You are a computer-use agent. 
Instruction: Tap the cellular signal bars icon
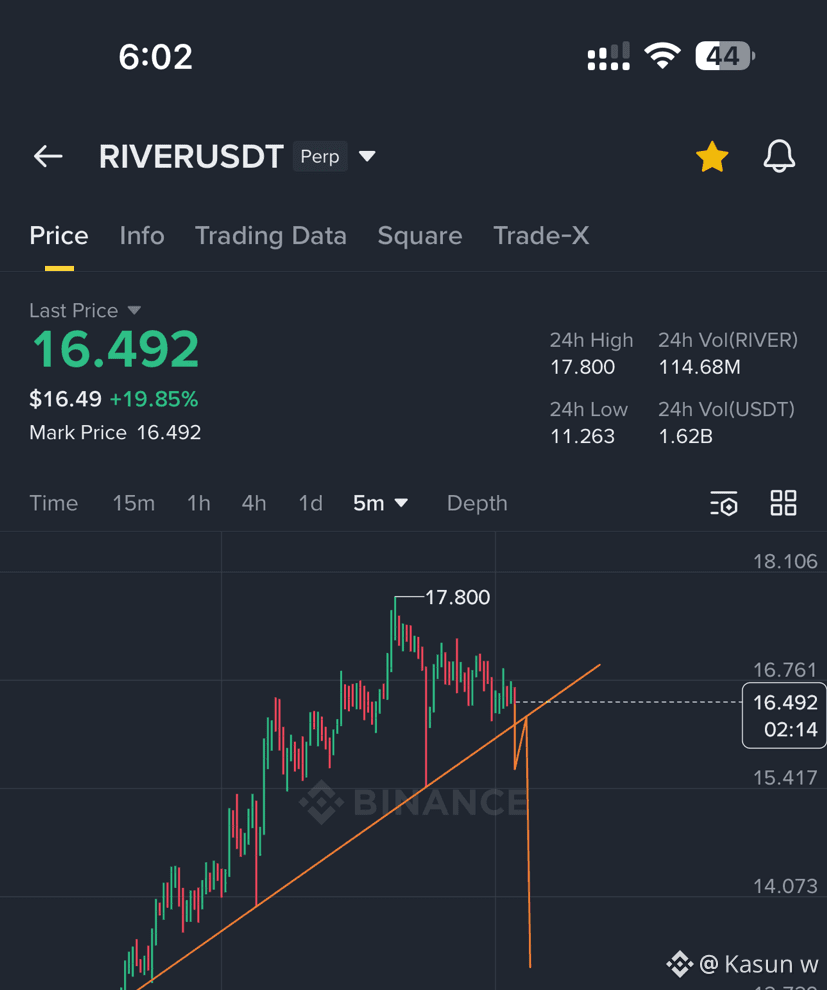pyautogui.click(x=609, y=56)
